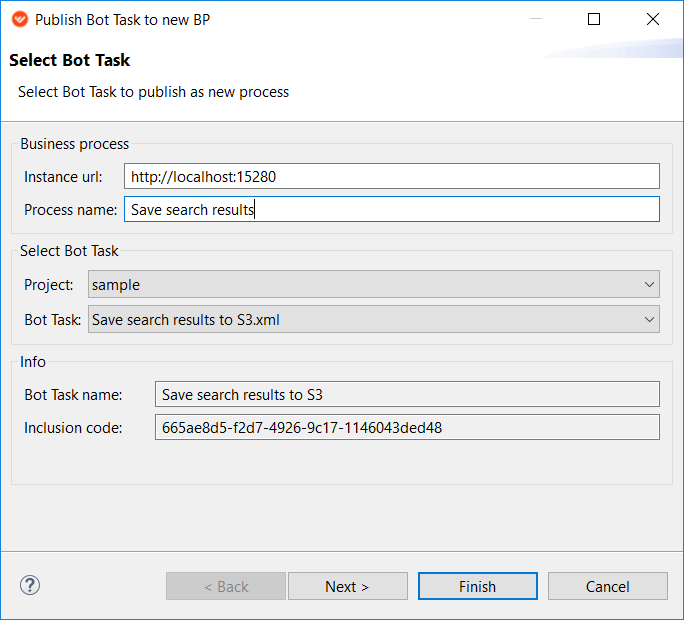Image resolution: width=684 pixels, height=620 pixels.
Task: Click the Select Bot Task heading
Action: (x=69, y=60)
